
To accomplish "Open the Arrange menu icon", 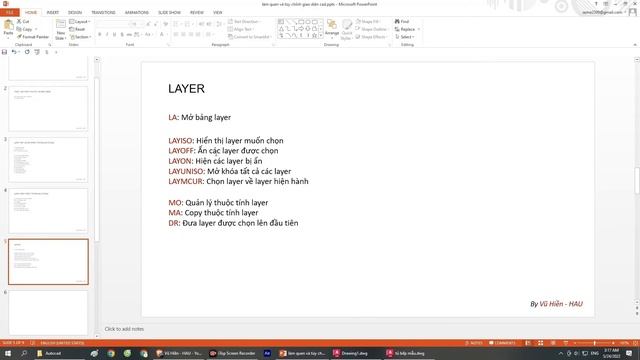I will pyautogui.click(x=332, y=28).
